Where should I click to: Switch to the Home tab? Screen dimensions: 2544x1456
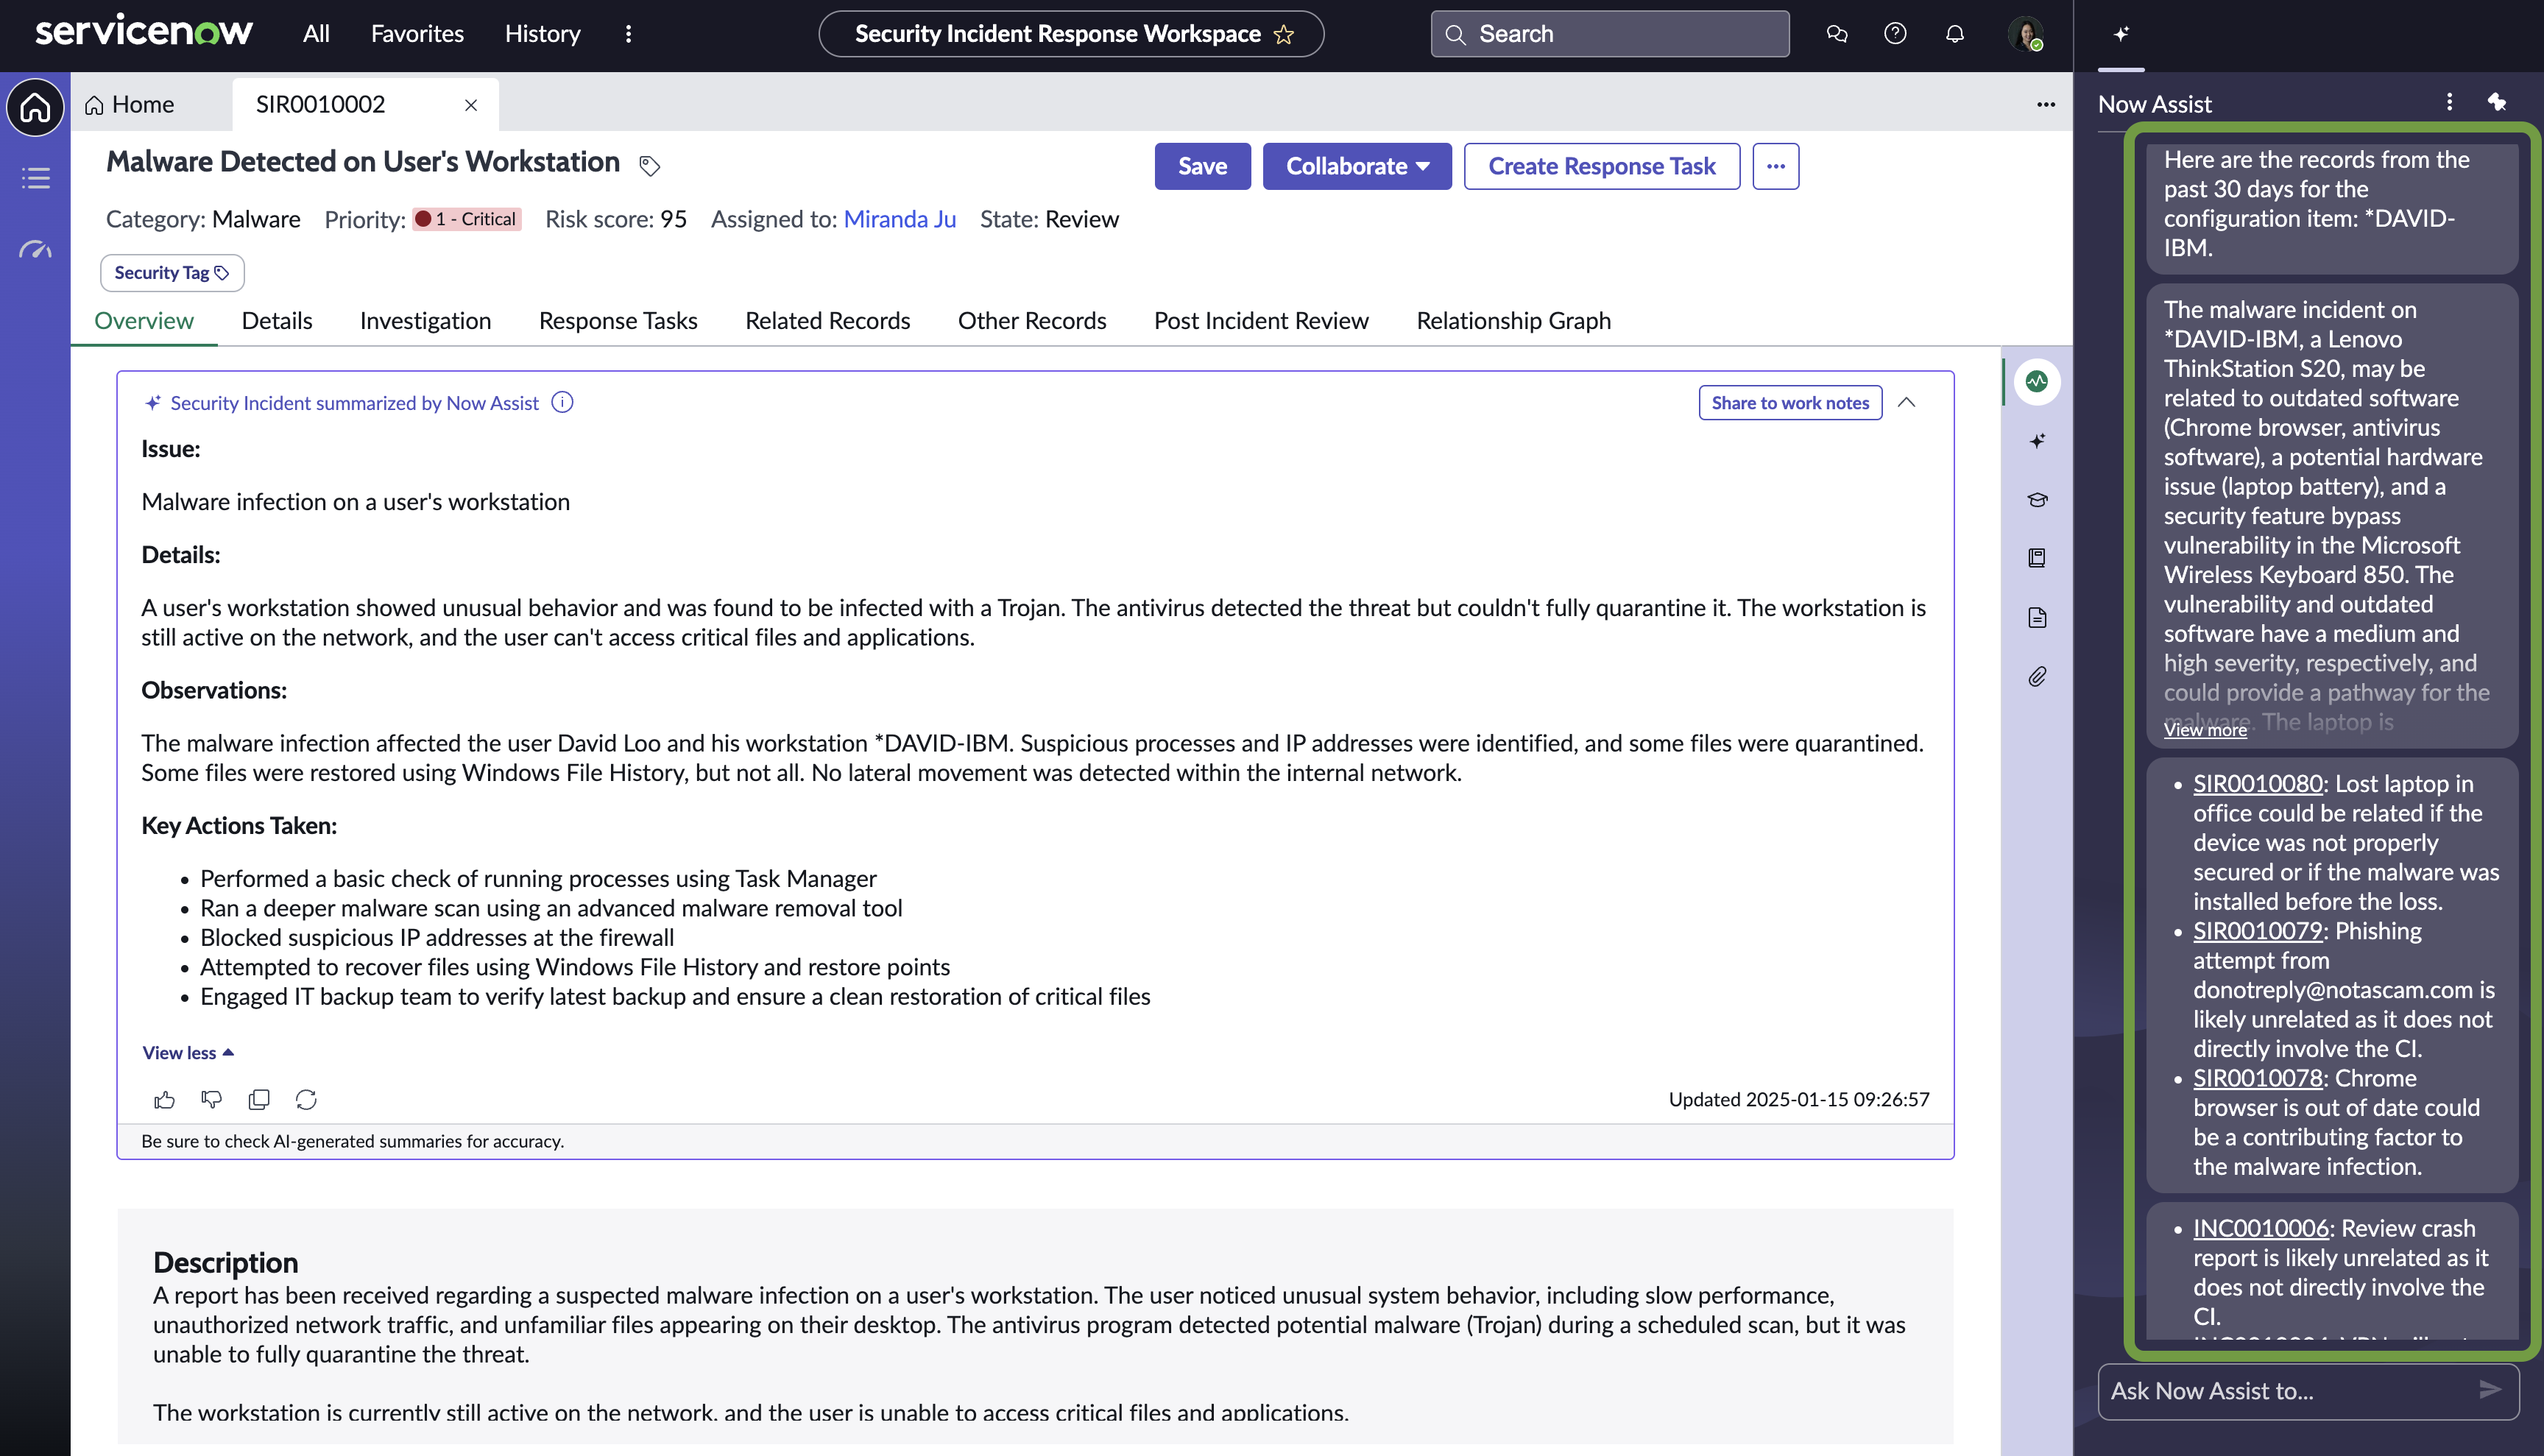tap(129, 104)
